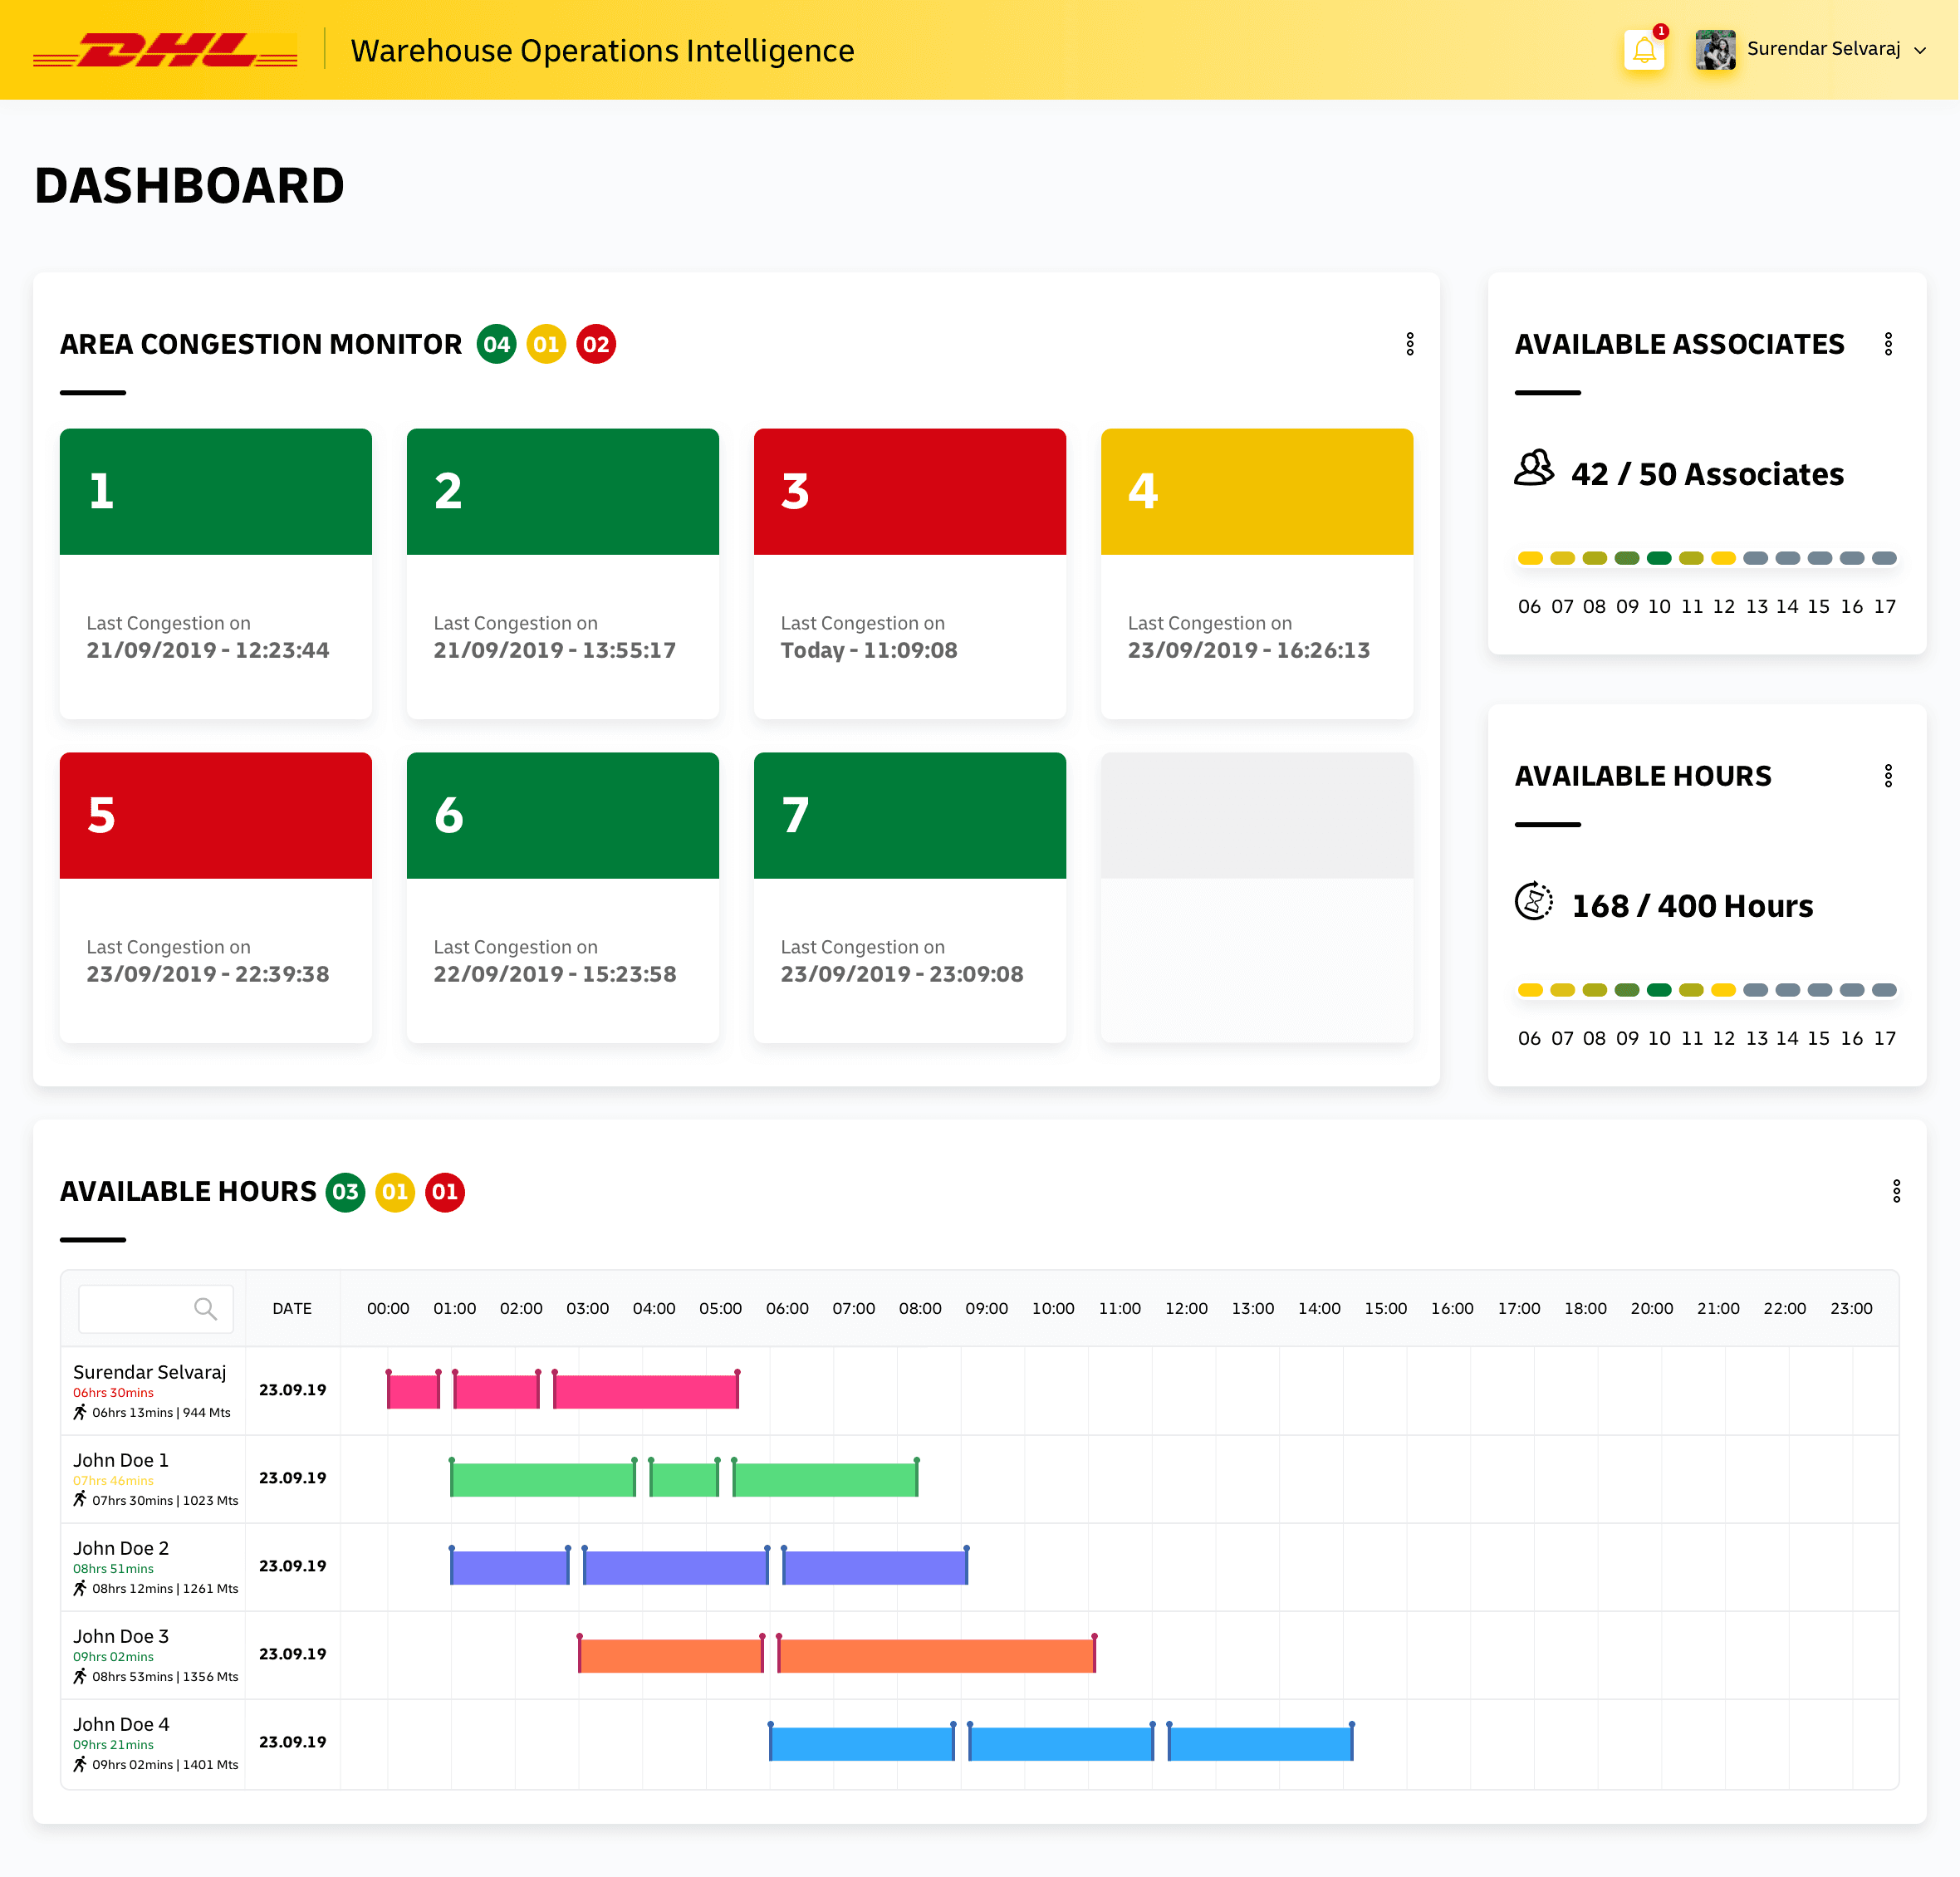
Task: Open Area Congestion Monitor options menu
Action: [1410, 344]
